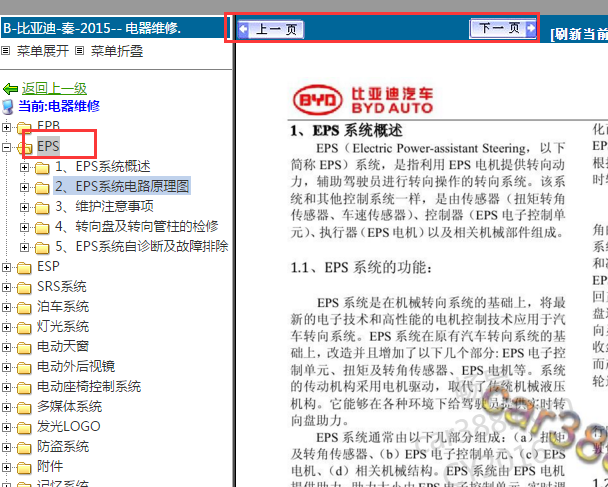Expand the SRS系统 tree node
This screenshot has height=487, width=608.
6,287
